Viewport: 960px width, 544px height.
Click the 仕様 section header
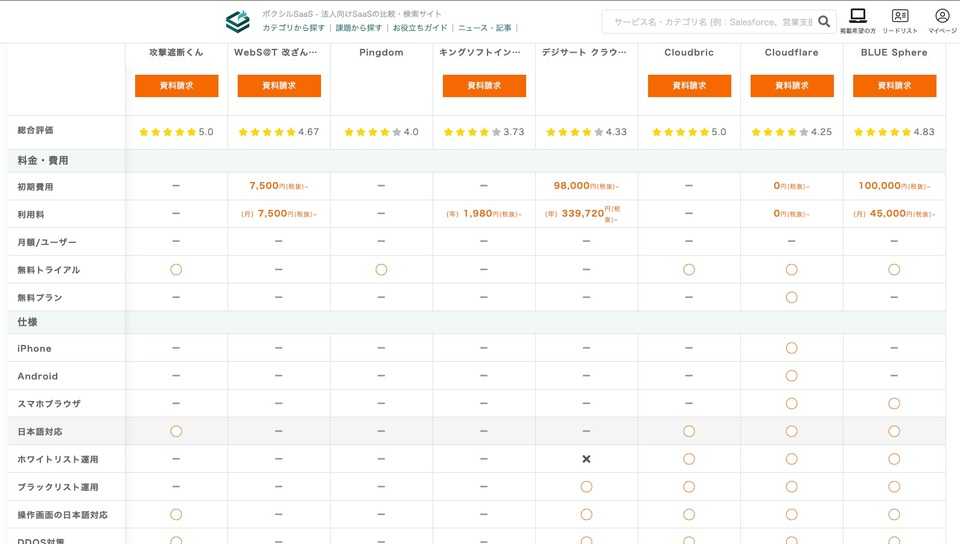28,322
